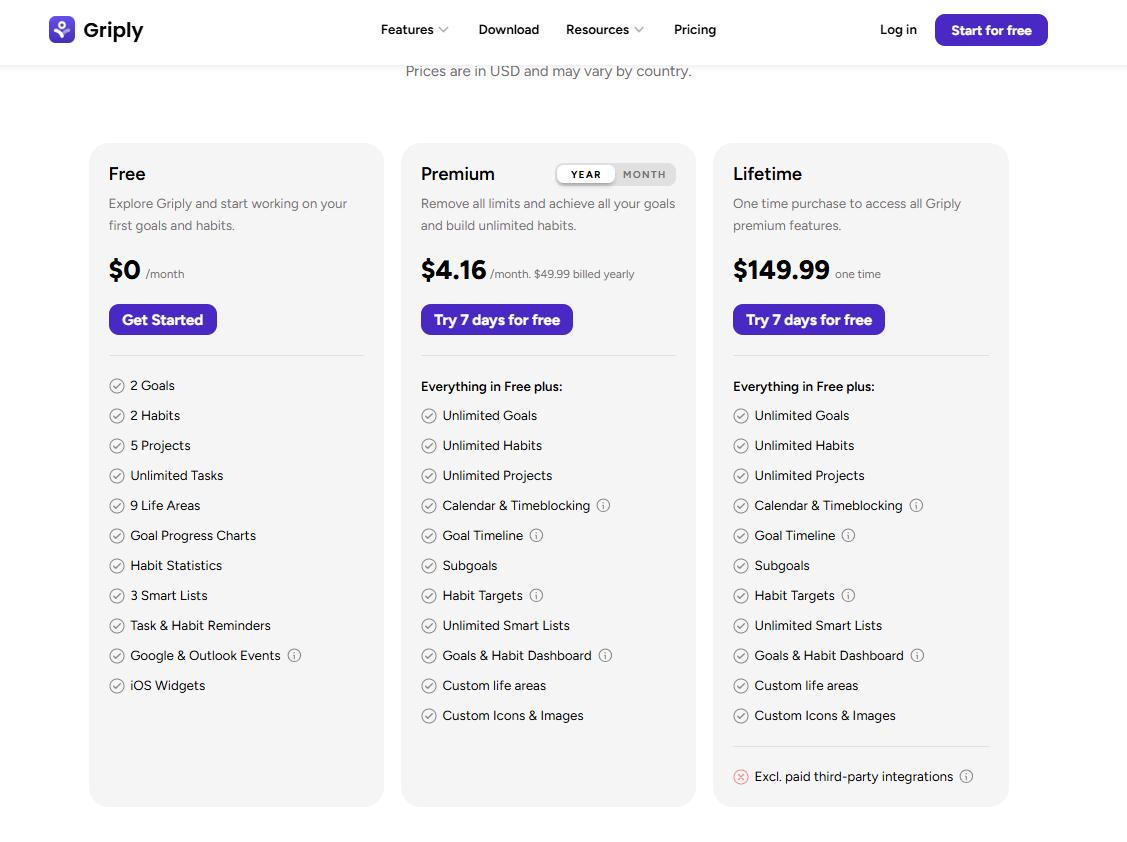This screenshot has width=1127, height=842.
Task: Click the Premium plan heading
Action: tap(458, 174)
